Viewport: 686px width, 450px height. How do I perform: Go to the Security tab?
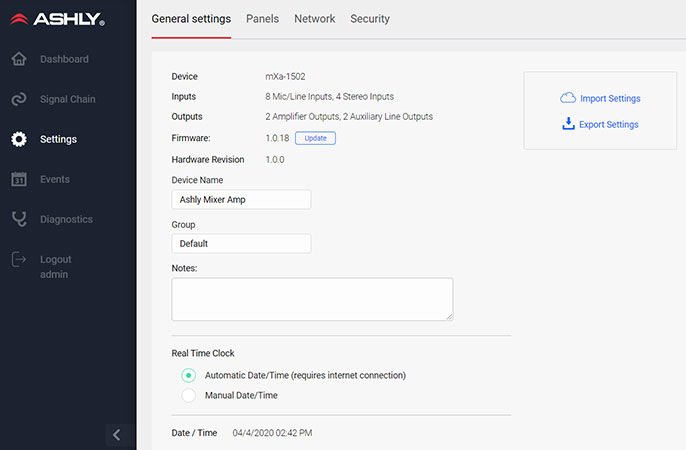pyautogui.click(x=370, y=19)
